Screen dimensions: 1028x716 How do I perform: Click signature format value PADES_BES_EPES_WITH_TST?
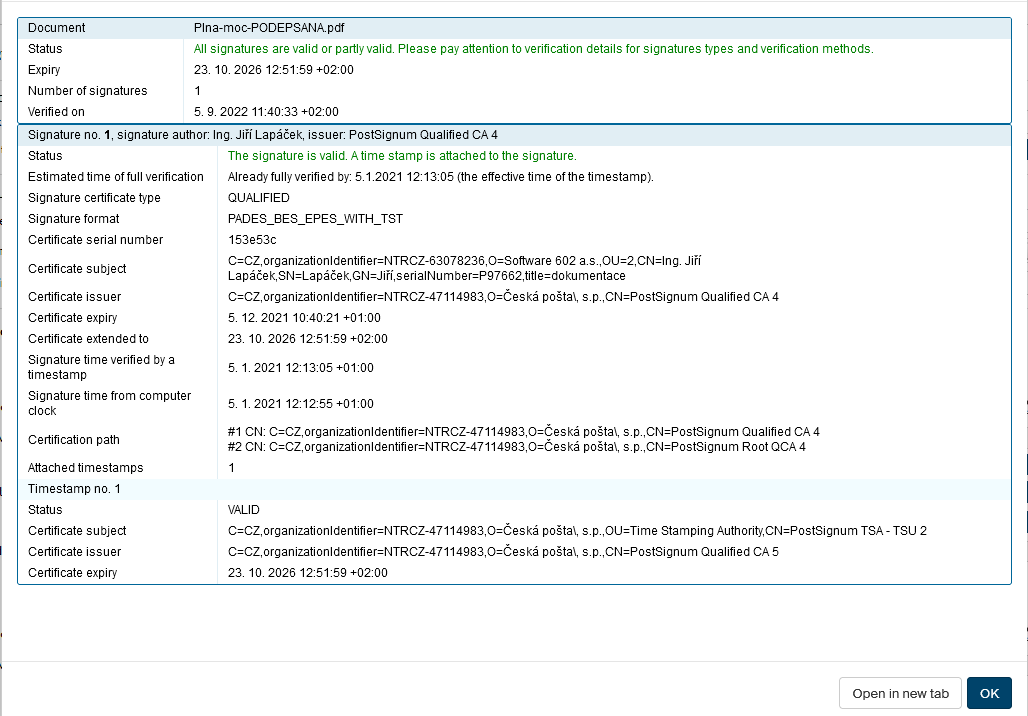(315, 219)
